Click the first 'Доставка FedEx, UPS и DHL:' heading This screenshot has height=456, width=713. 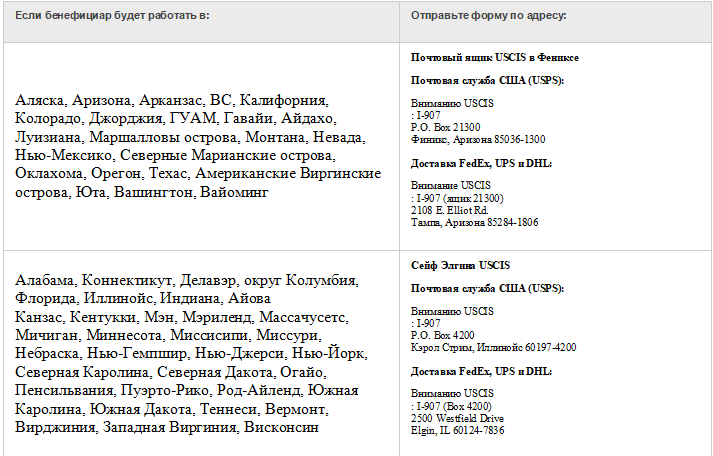481,164
